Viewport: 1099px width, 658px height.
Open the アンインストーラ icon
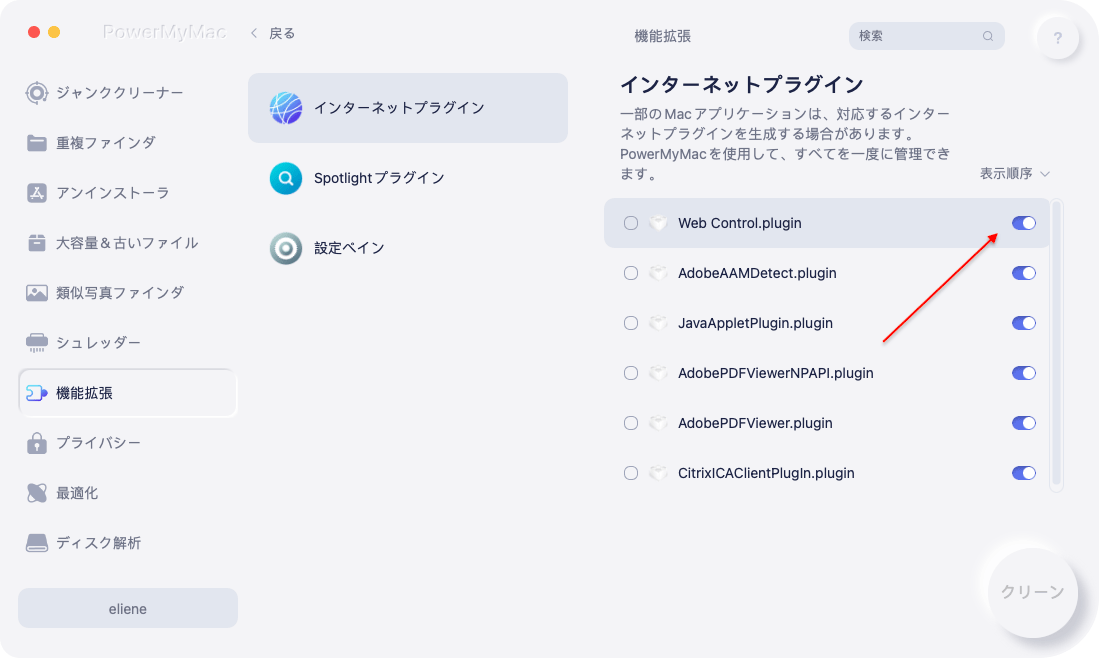pos(36,193)
